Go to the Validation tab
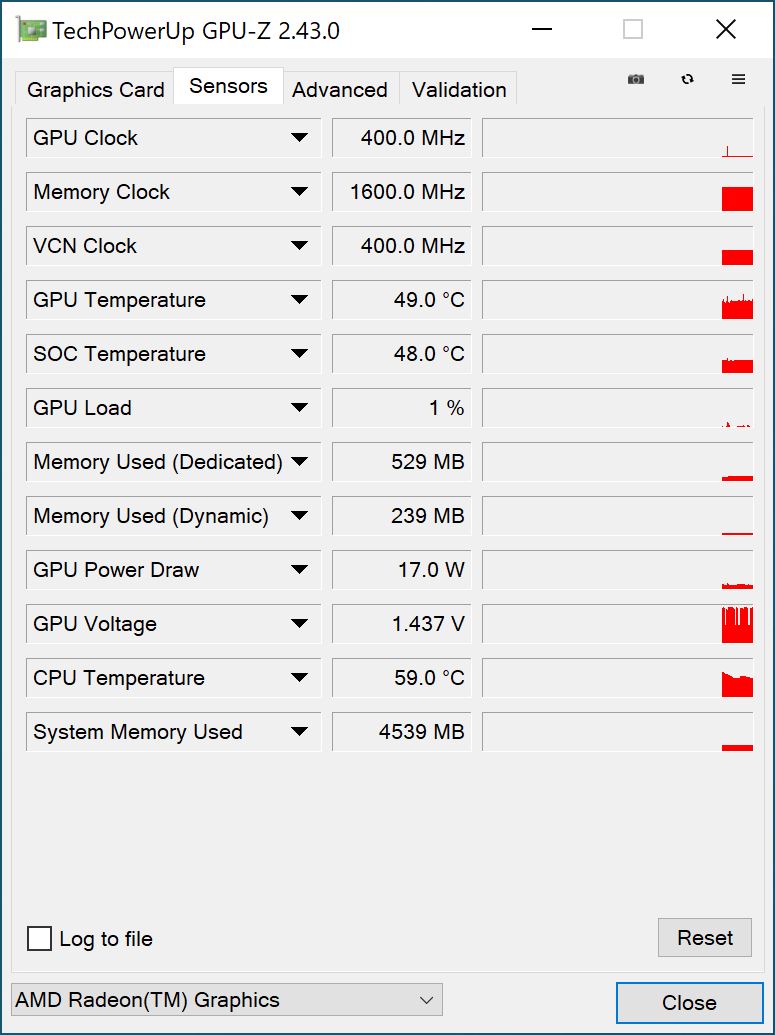This screenshot has width=775, height=1035. pyautogui.click(x=459, y=90)
